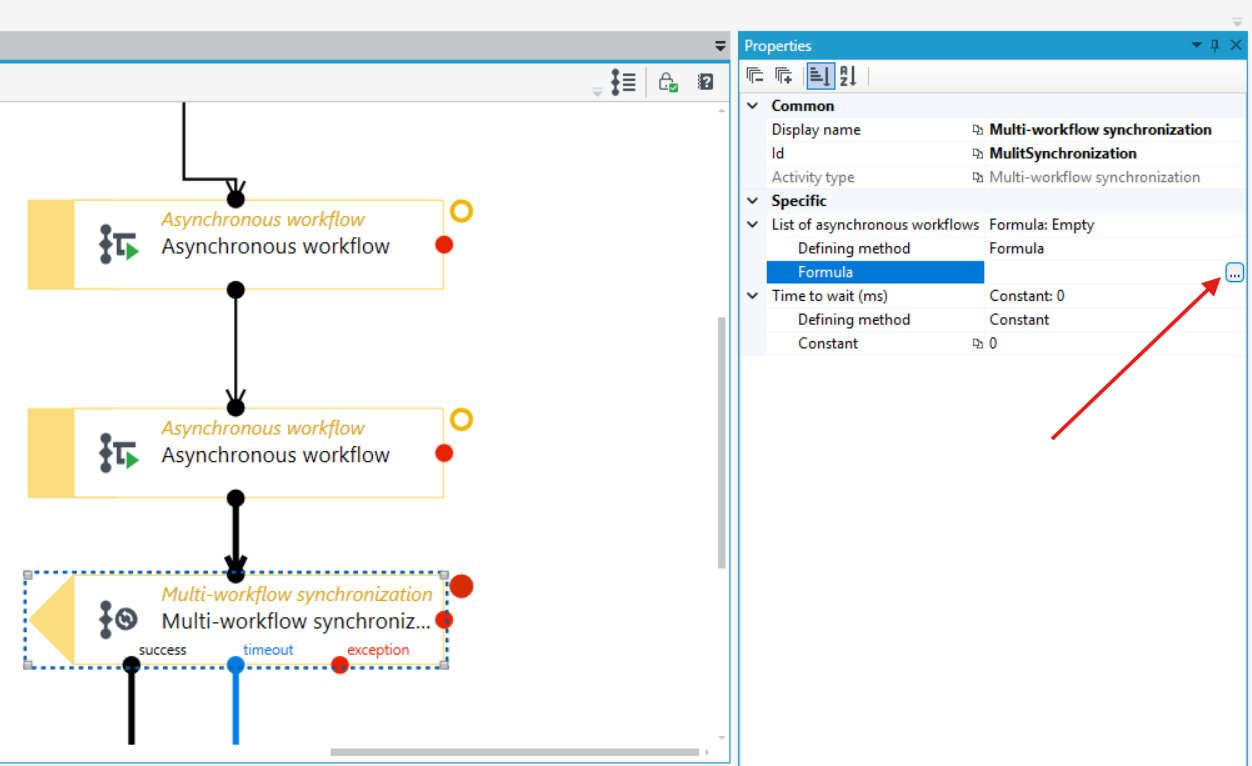Viewport: 1252px width, 766px height.
Task: Open the document tab list dropdown
Action: [x=720, y=46]
